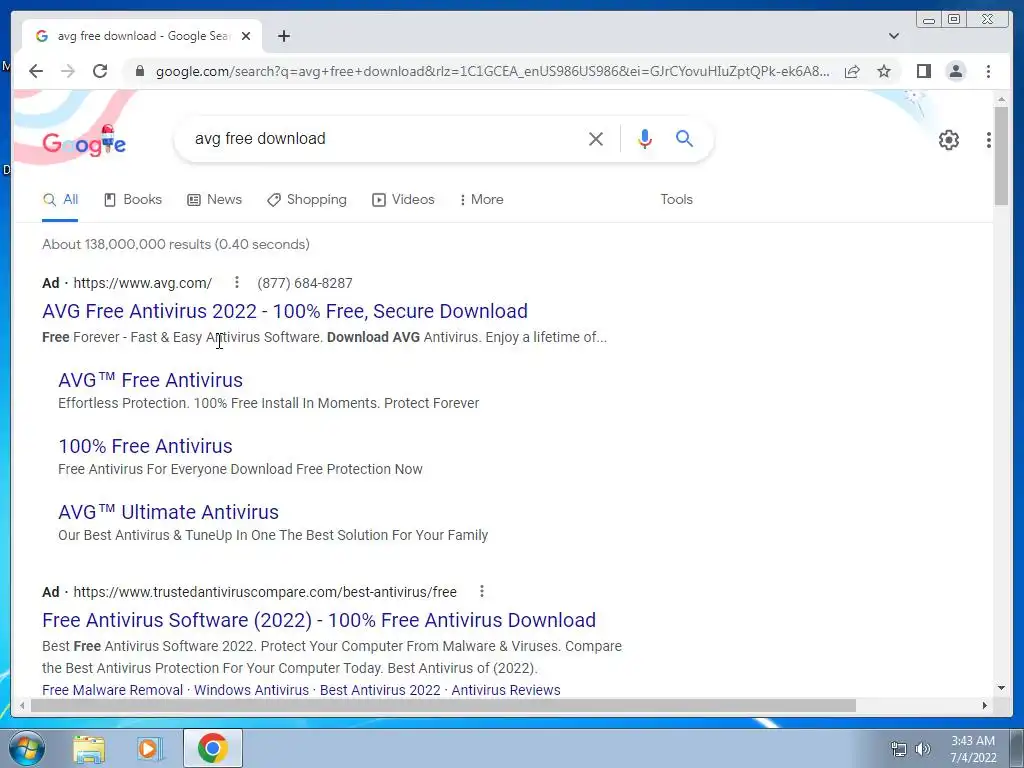
Task: Bookmark this tab with the star
Action: (884, 71)
